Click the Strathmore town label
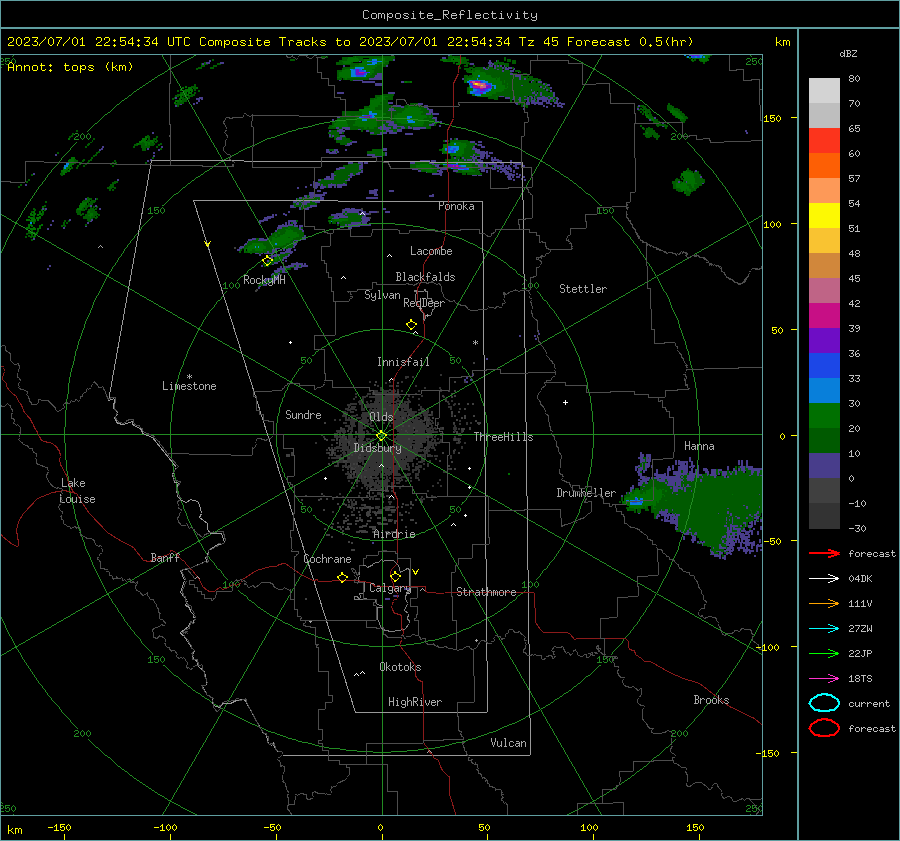 (x=486, y=592)
